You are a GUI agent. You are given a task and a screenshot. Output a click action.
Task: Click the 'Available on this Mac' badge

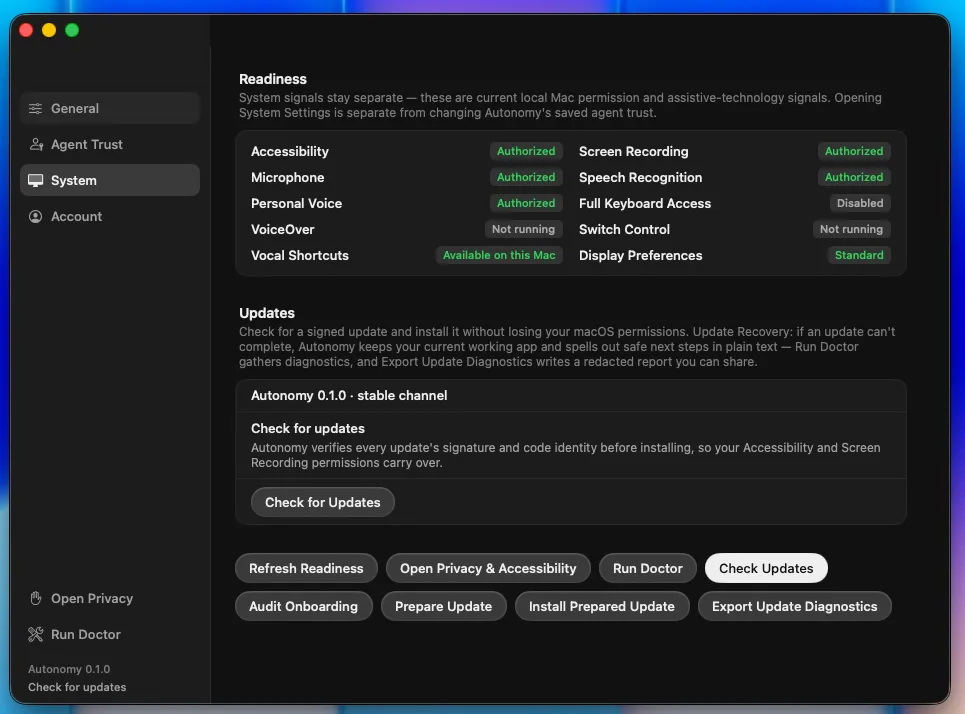499,255
